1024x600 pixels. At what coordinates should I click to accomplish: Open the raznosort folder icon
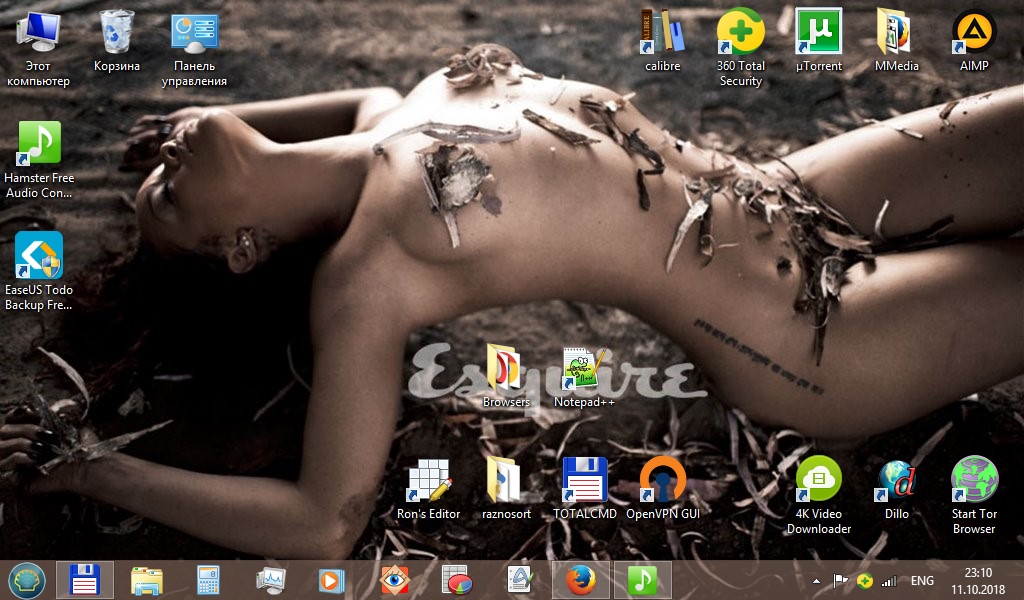(506, 488)
